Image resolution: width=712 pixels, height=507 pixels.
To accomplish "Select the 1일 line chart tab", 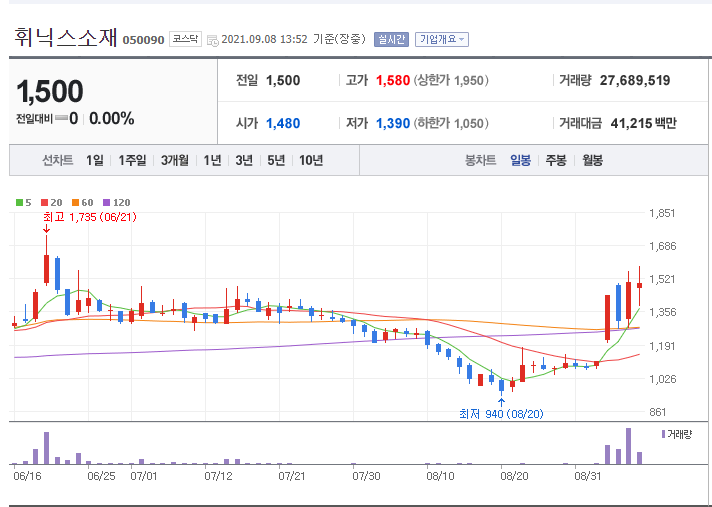I will tap(95, 160).
